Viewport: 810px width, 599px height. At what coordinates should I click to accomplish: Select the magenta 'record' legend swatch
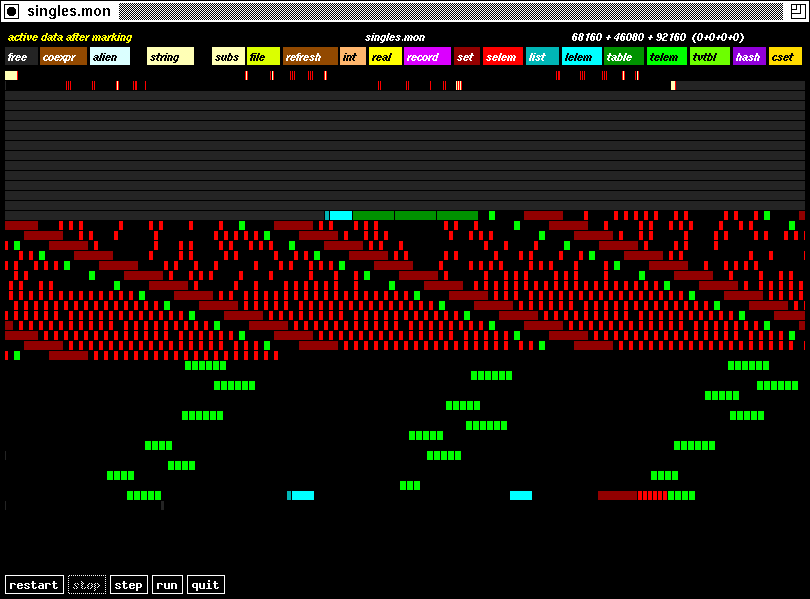pos(427,57)
